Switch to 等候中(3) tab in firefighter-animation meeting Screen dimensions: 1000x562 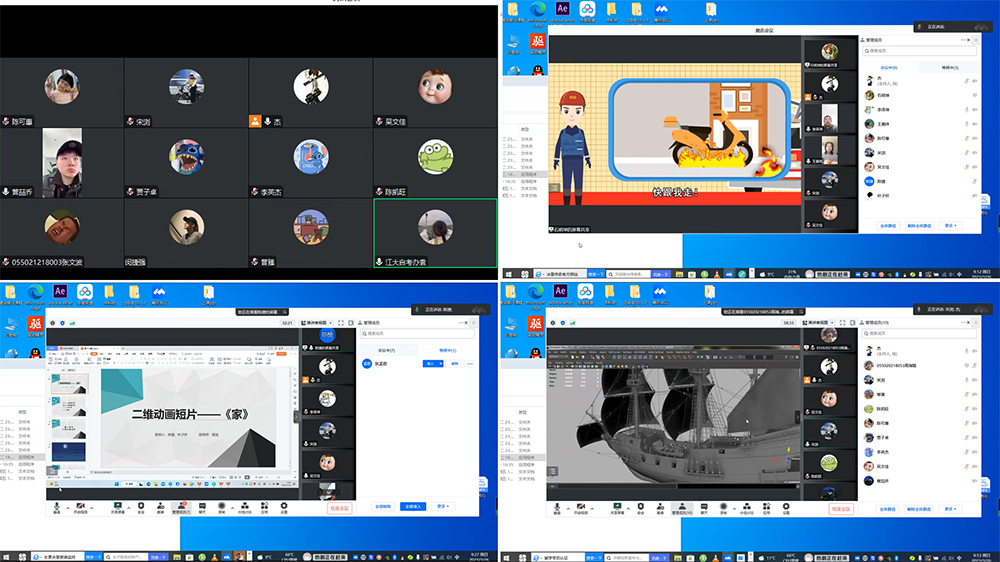point(950,67)
